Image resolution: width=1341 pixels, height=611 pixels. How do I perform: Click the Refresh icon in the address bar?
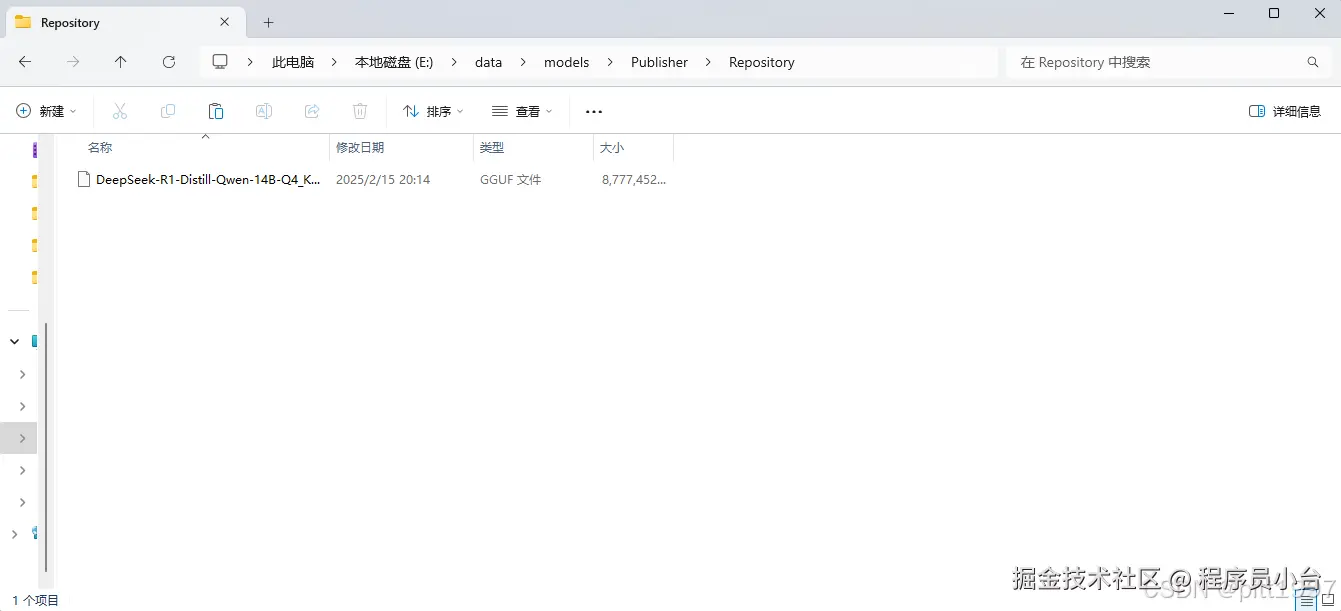point(168,61)
